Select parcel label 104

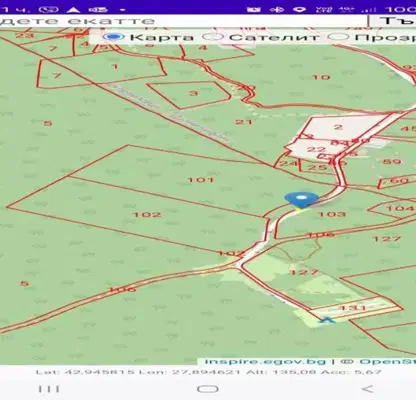click(400, 209)
